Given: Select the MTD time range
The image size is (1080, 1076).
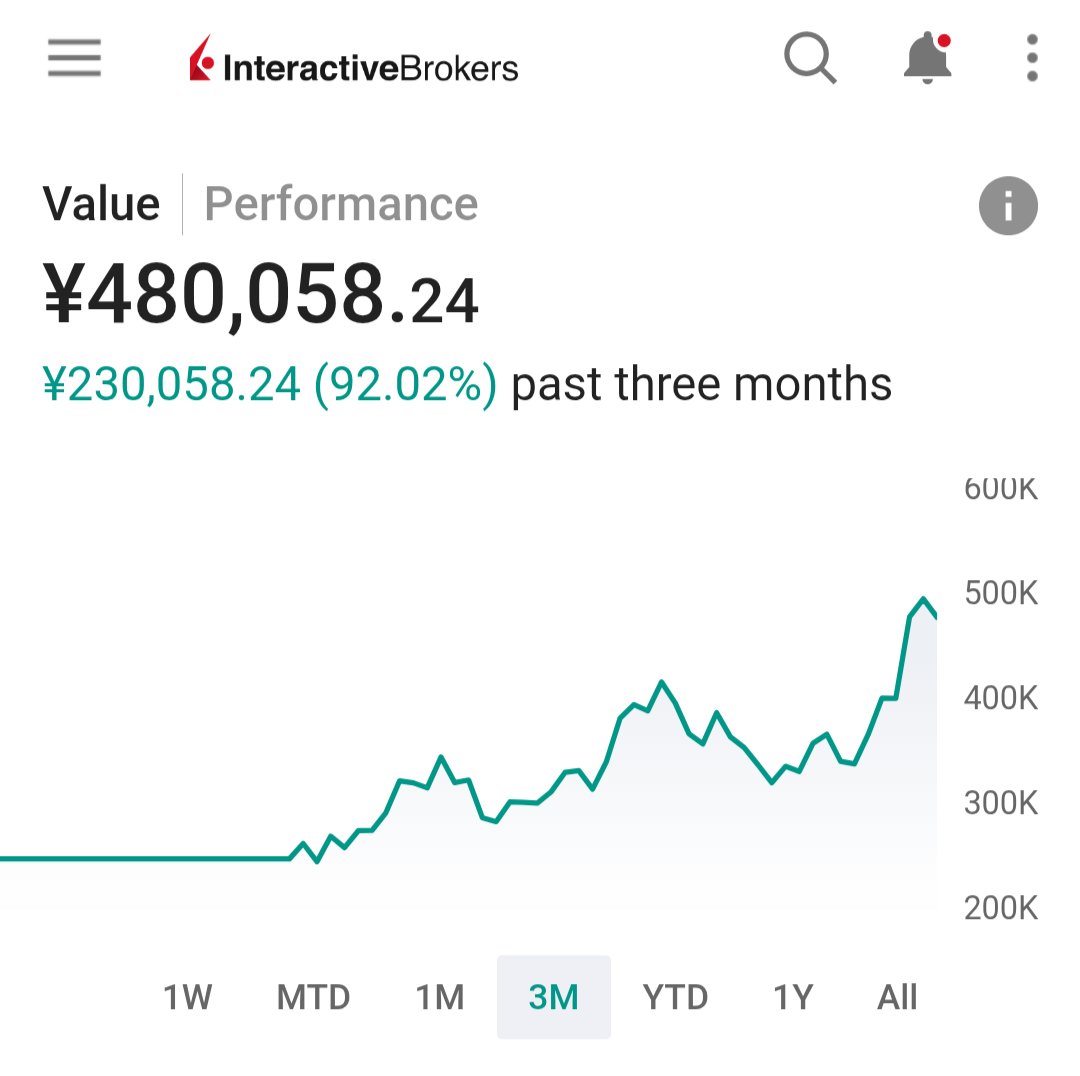Looking at the screenshot, I should coord(313,997).
